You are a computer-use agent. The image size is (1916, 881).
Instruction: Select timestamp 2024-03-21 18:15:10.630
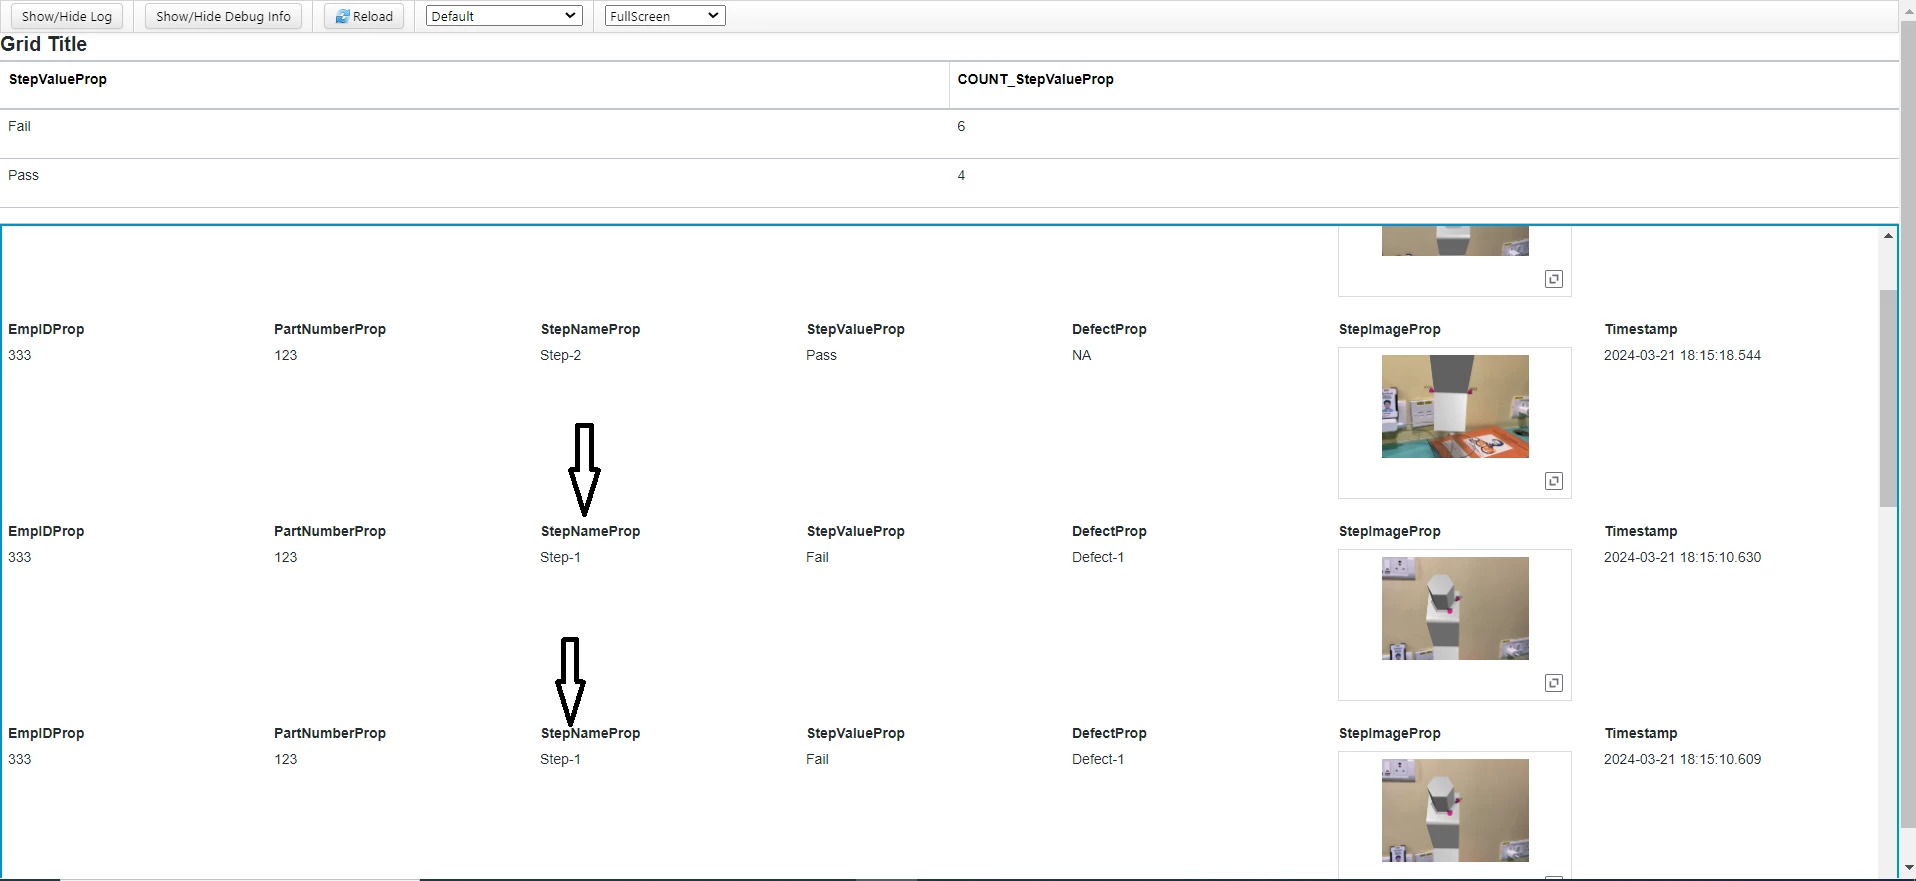(1682, 557)
